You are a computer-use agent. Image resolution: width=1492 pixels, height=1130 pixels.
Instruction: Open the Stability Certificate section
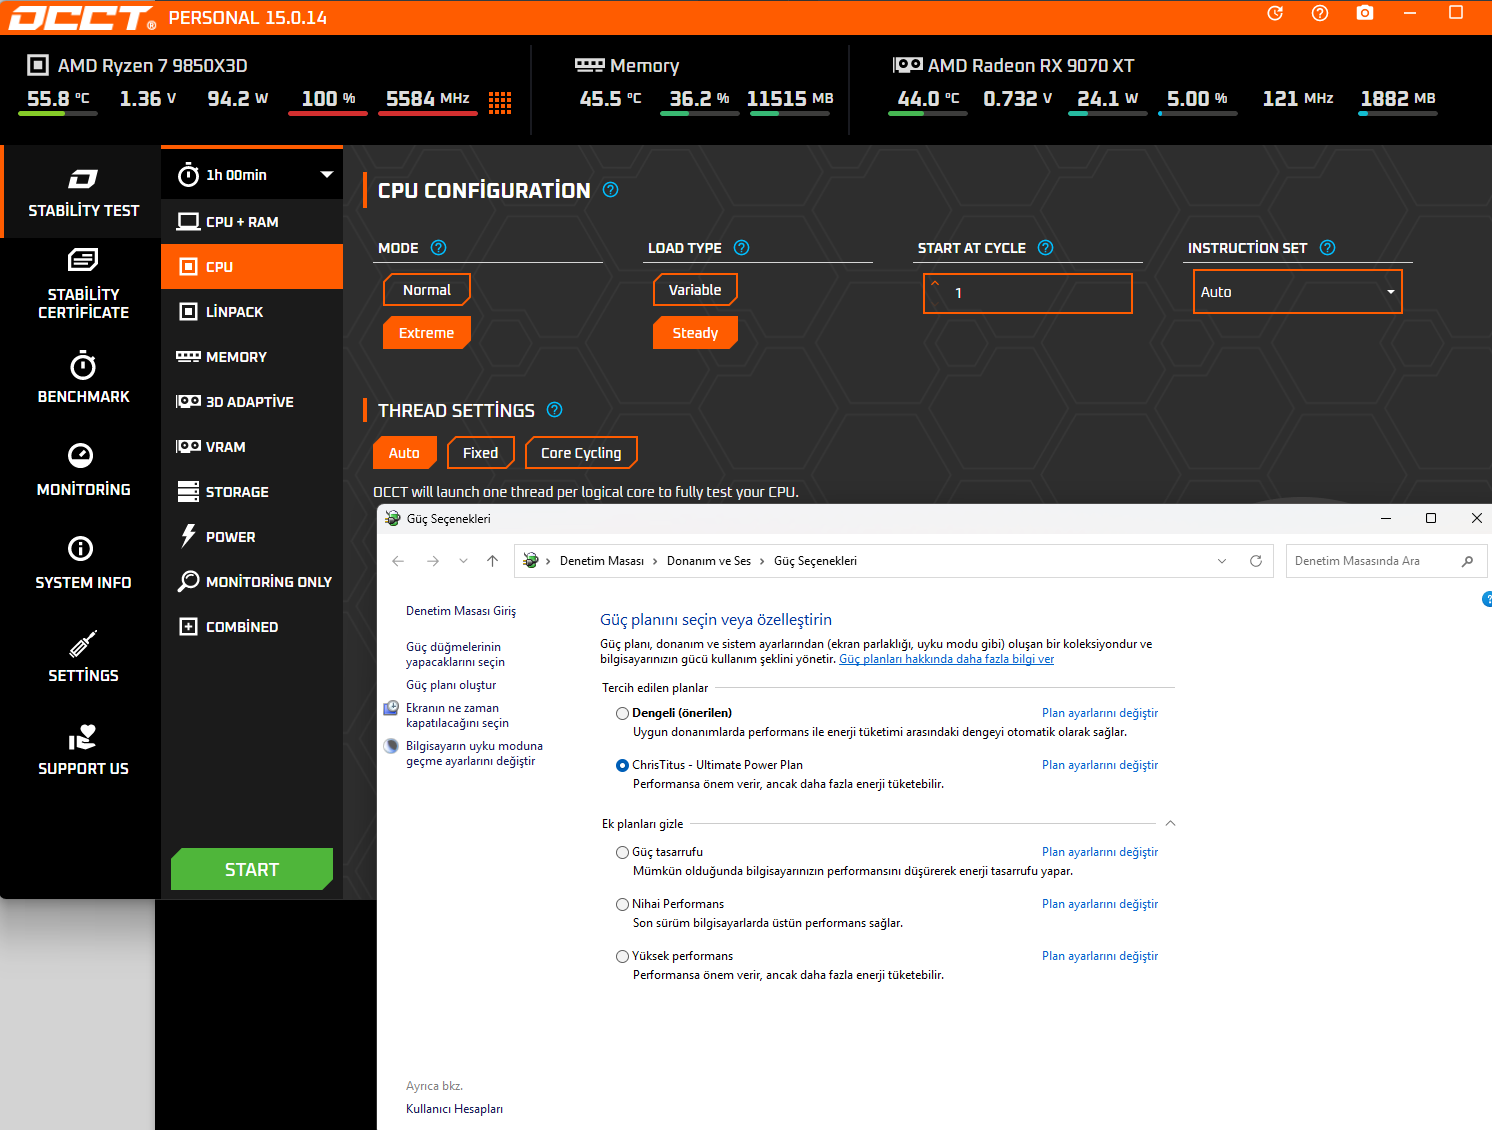click(83, 285)
